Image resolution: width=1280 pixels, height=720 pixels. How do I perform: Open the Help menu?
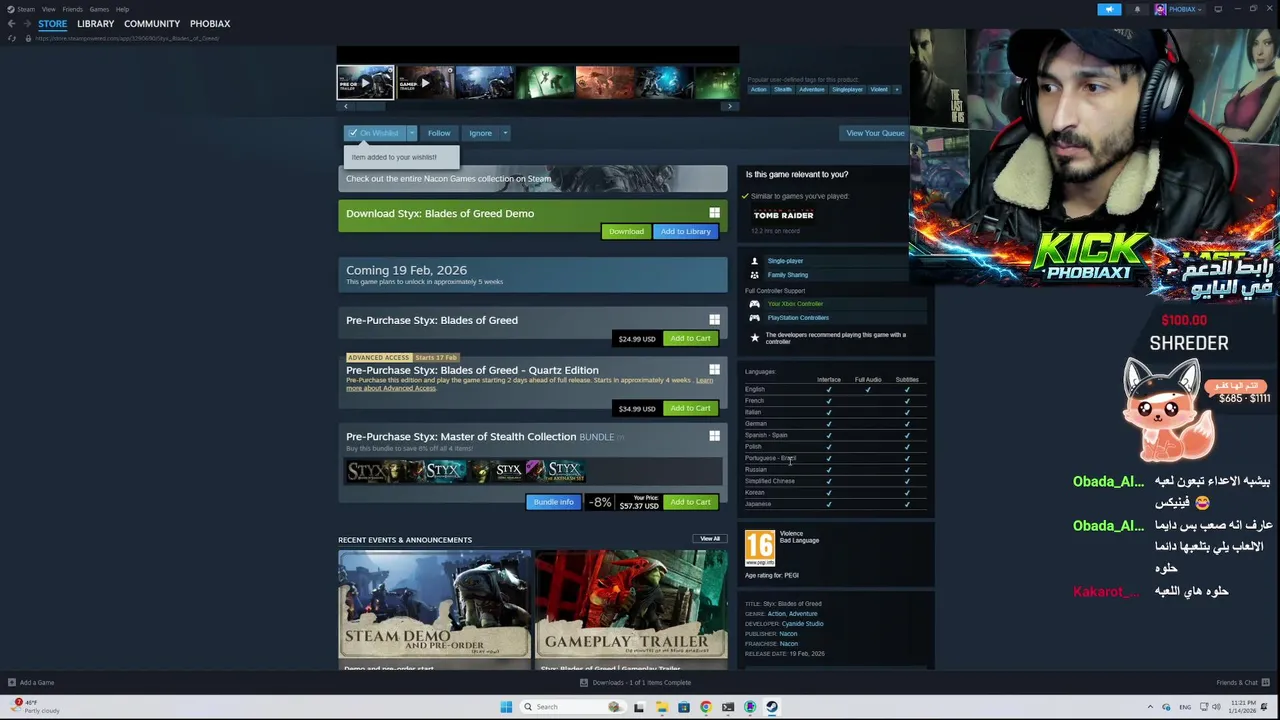122,9
